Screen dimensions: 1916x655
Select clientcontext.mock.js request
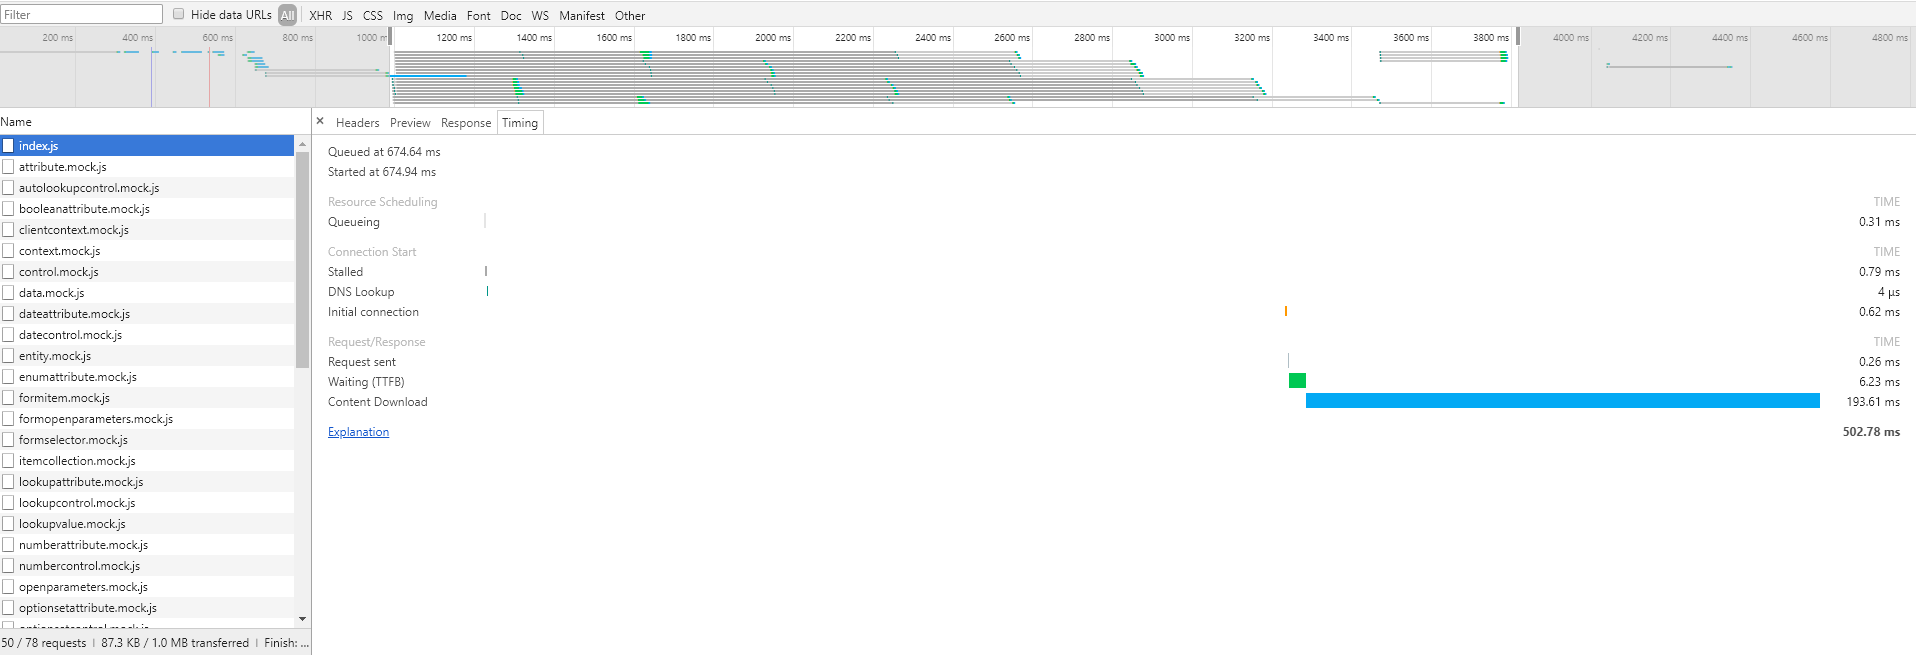point(147,230)
